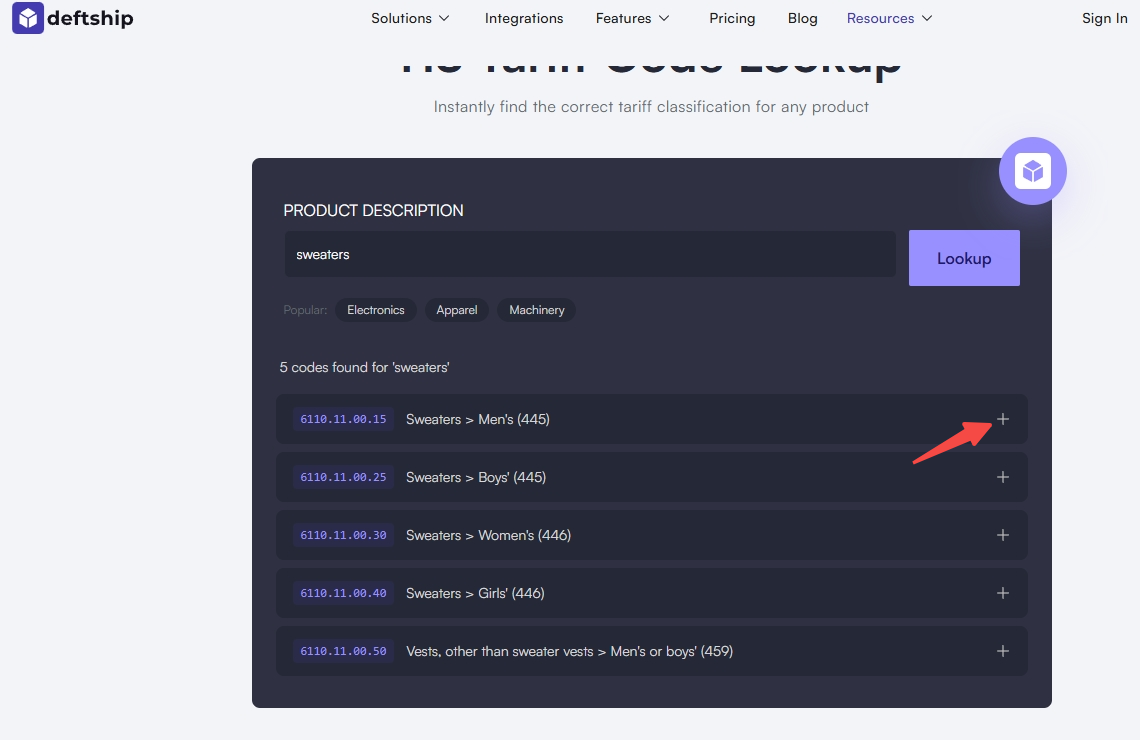The image size is (1140, 740).
Task: Expand the Vests row plus icon
Action: pos(1002,651)
